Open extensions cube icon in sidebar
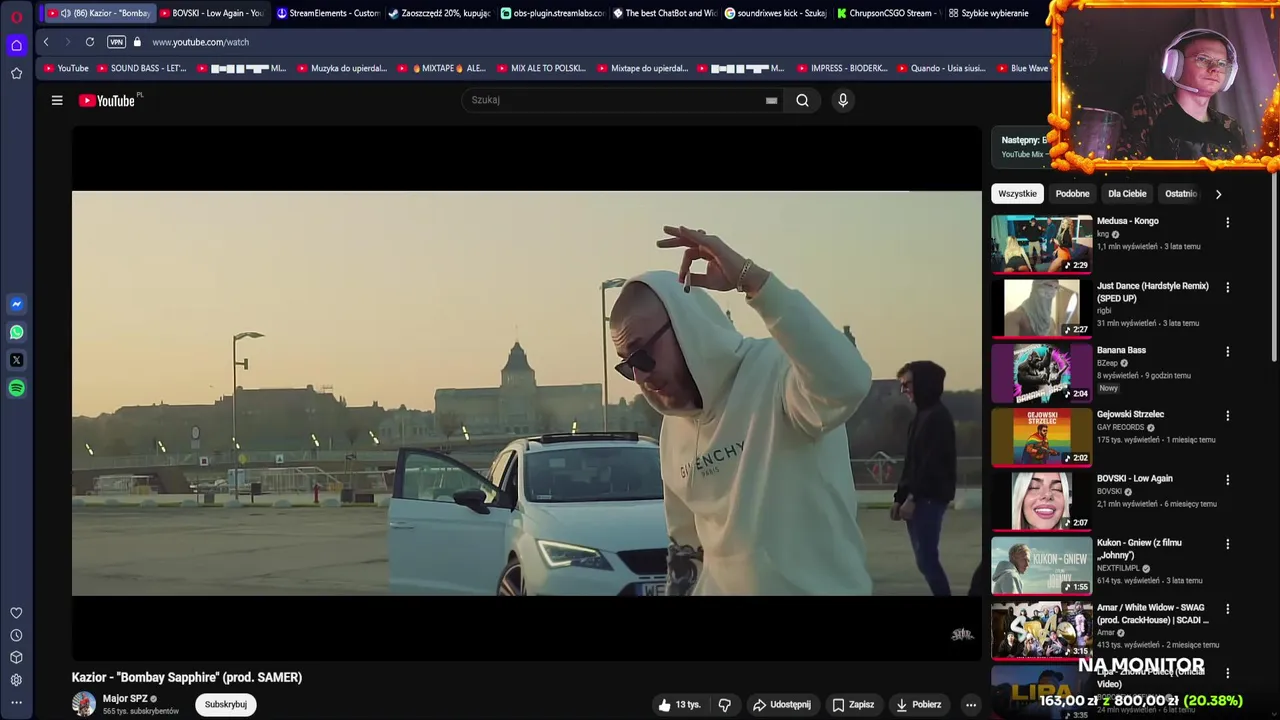This screenshot has height=720, width=1280. click(x=16, y=657)
